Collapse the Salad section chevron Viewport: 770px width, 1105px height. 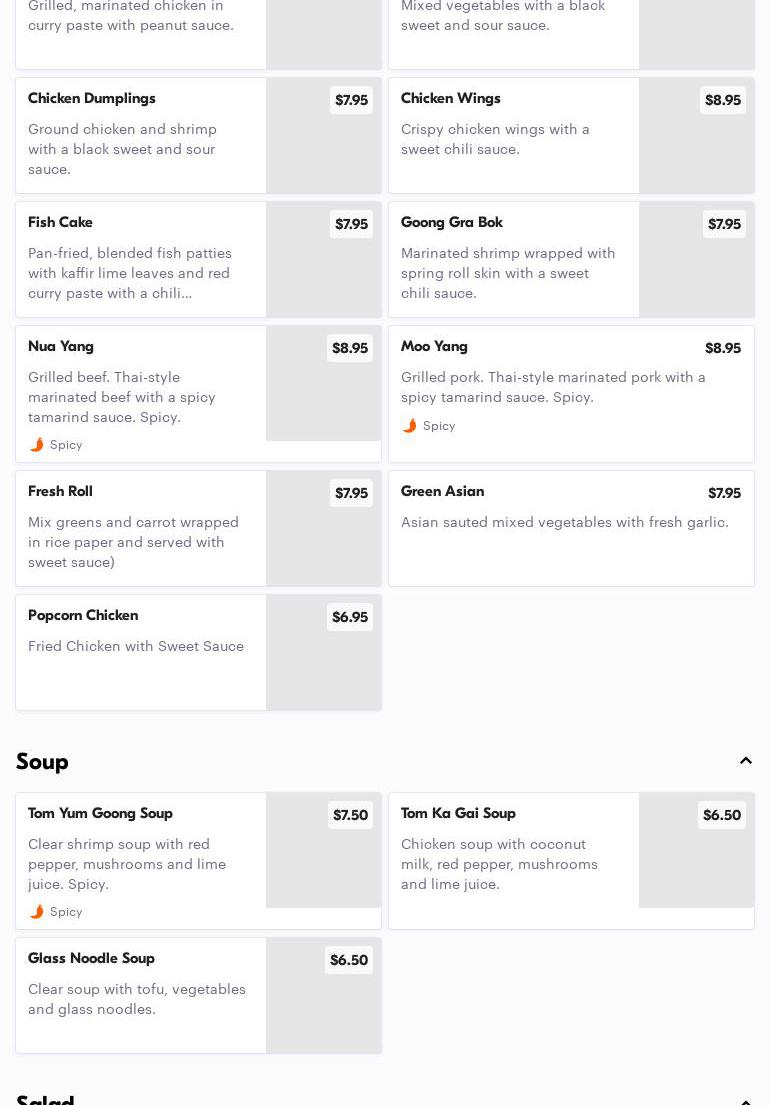(746, 1100)
